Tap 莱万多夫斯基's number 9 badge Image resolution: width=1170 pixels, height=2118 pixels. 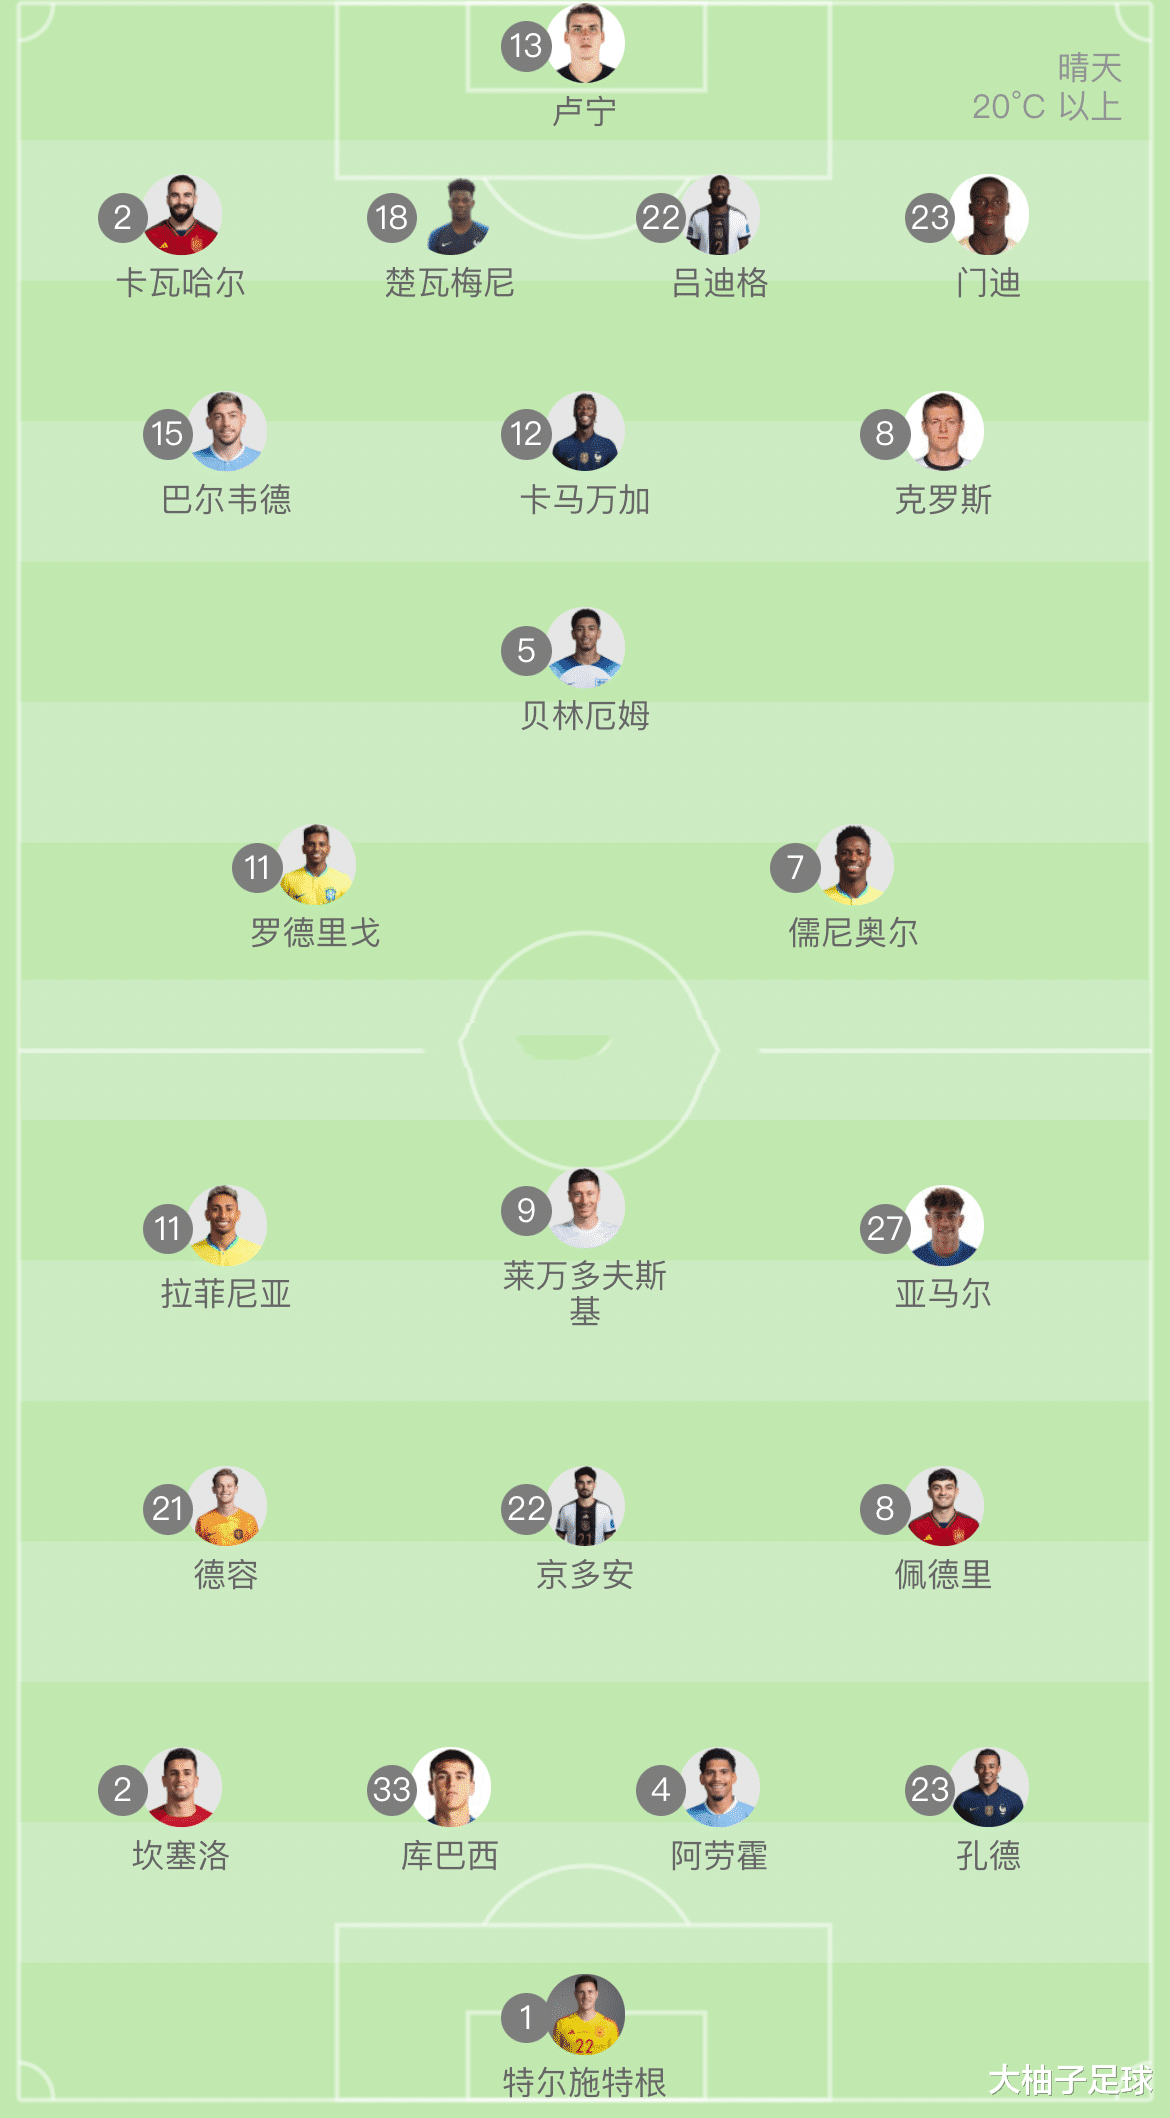pyautogui.click(x=526, y=1210)
